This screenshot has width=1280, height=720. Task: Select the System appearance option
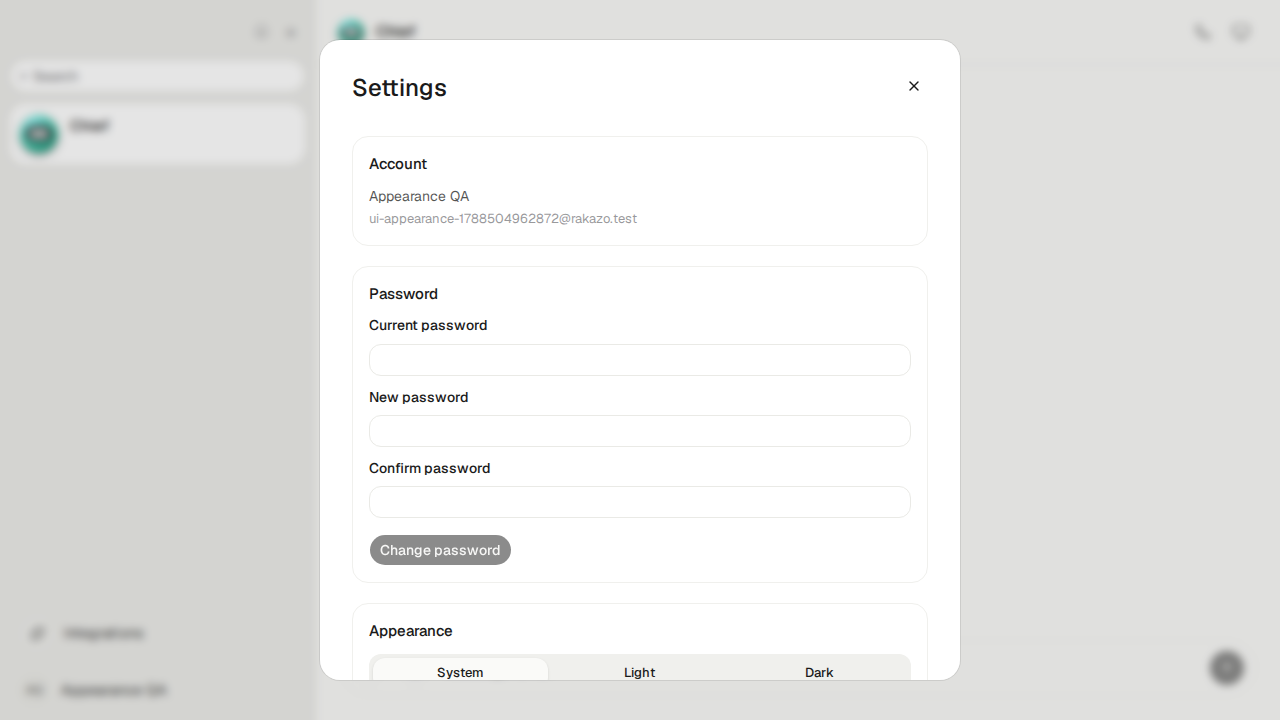[460, 671]
